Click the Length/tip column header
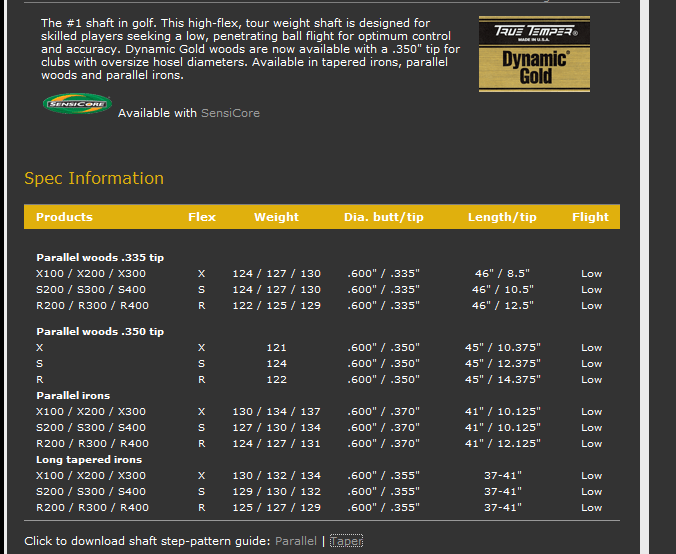The height and width of the screenshot is (554, 676). (502, 217)
